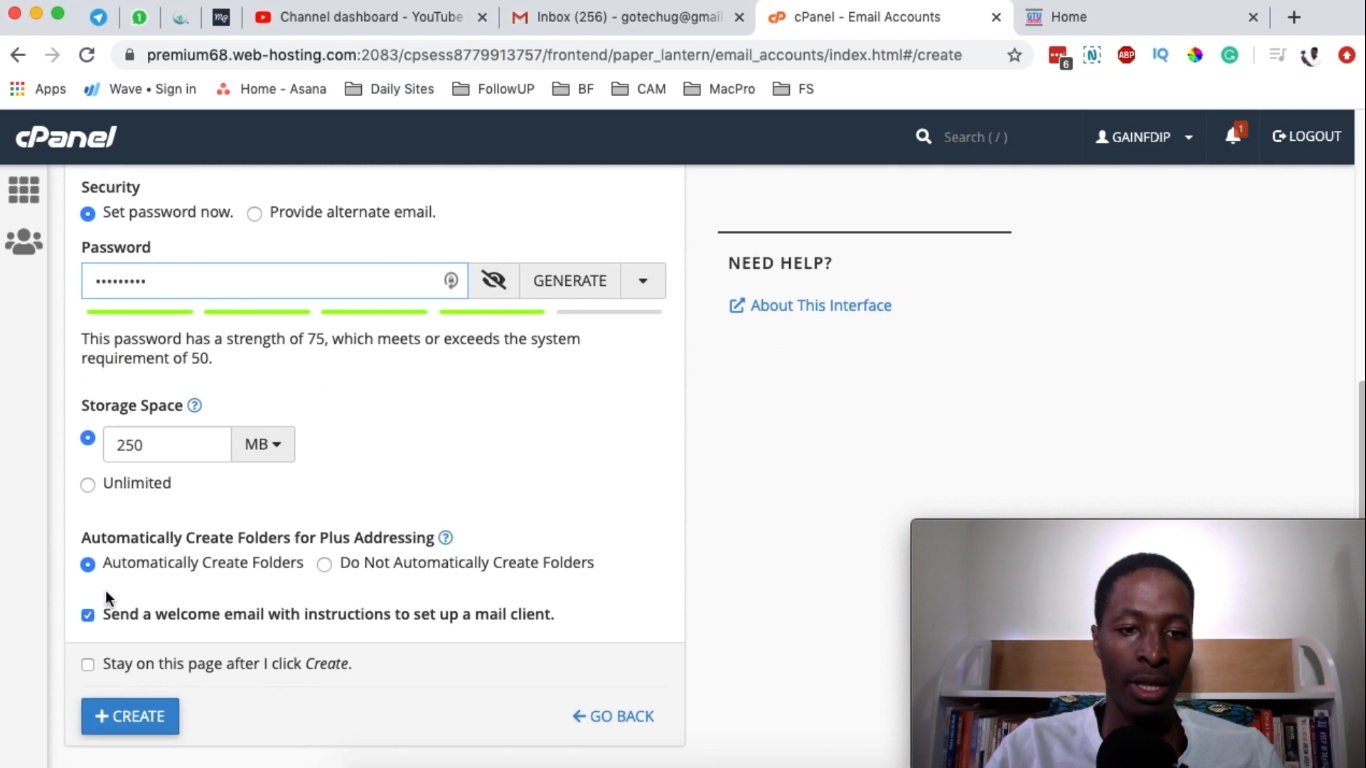The height and width of the screenshot is (768, 1366).
Task: Open the 'Wave • Sign in' bookmark
Action: (140, 89)
